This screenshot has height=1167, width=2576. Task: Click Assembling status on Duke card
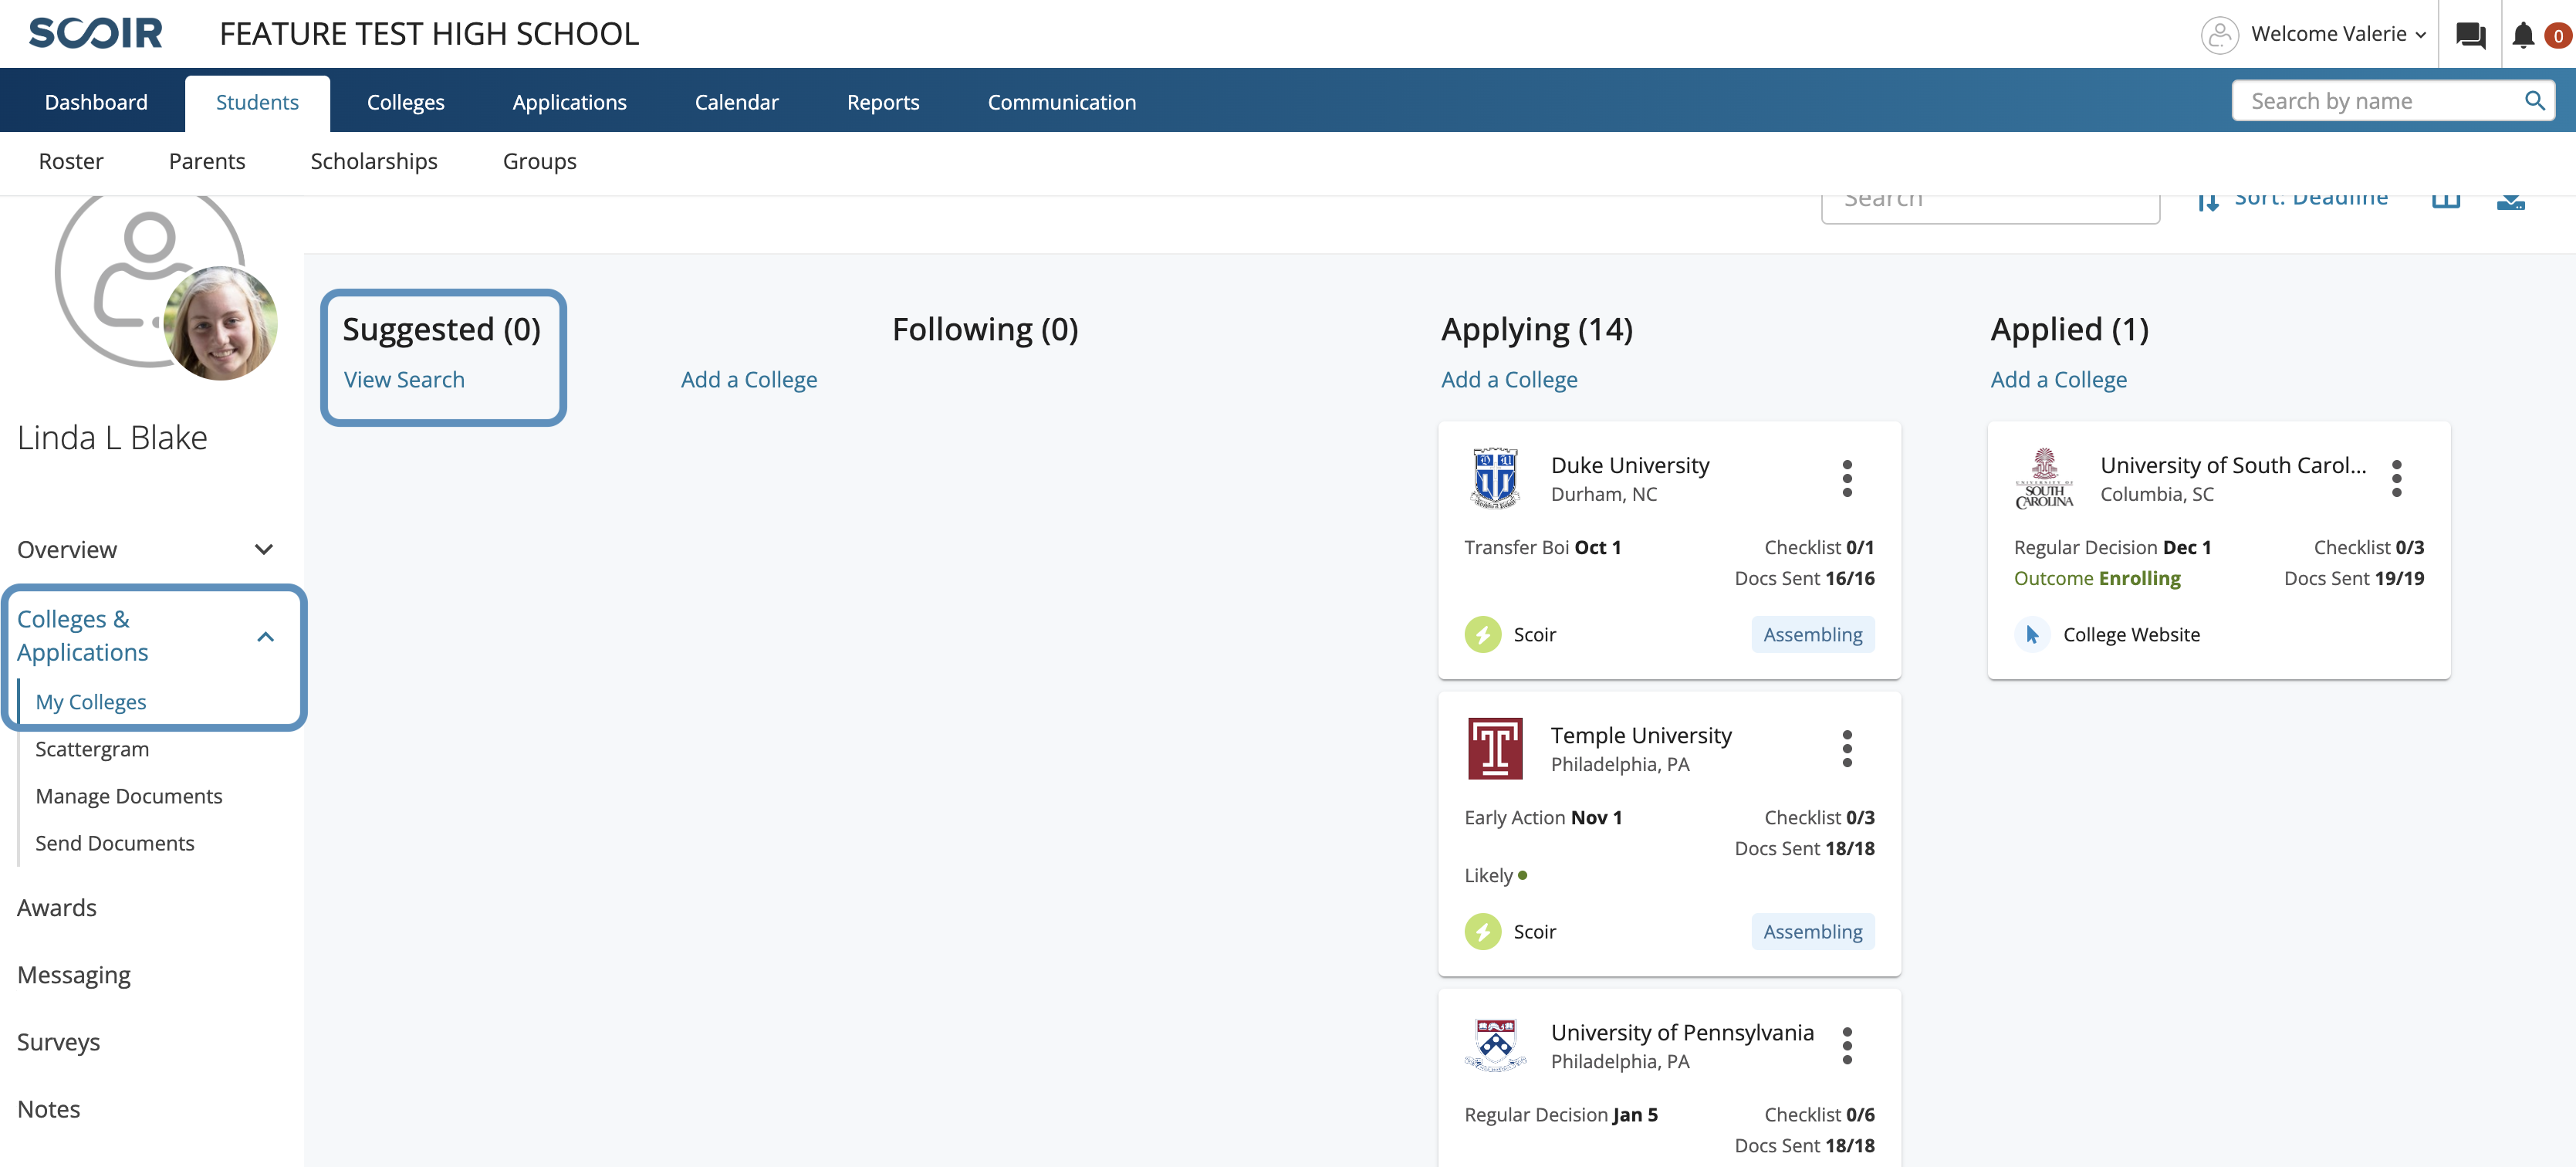(x=1812, y=635)
